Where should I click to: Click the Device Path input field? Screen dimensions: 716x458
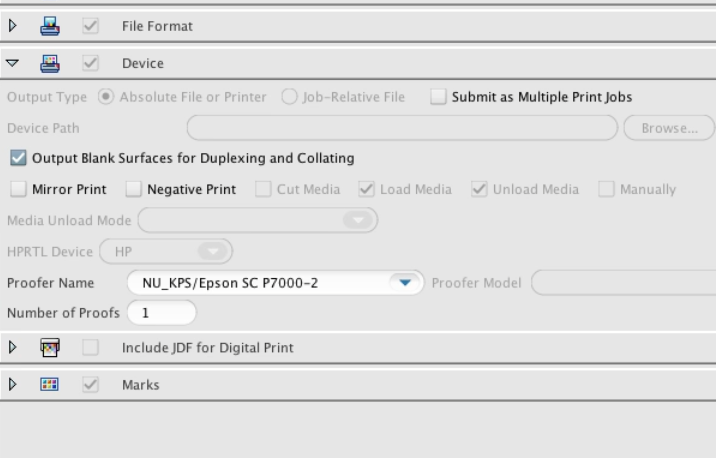coord(402,128)
